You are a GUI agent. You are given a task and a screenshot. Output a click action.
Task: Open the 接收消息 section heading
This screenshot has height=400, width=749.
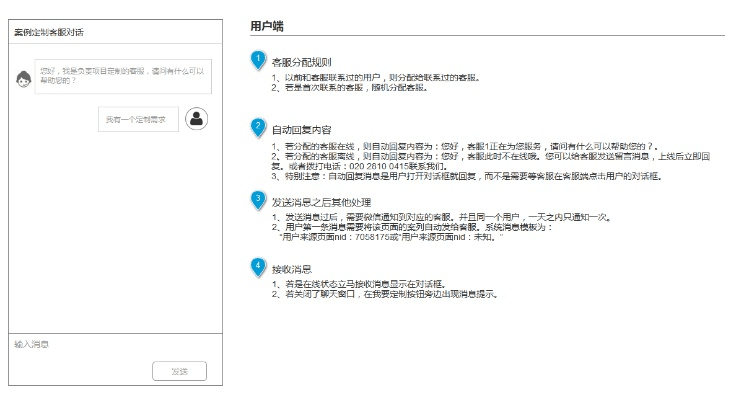pos(291,269)
